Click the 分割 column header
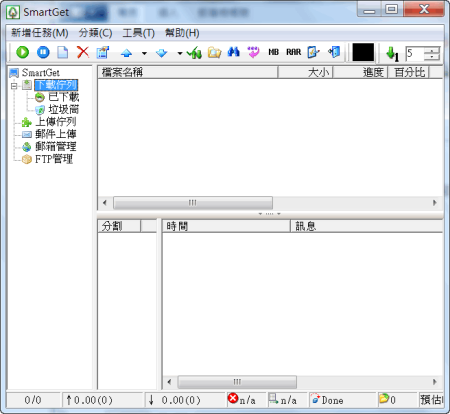This screenshot has height=414, width=450. [119, 226]
